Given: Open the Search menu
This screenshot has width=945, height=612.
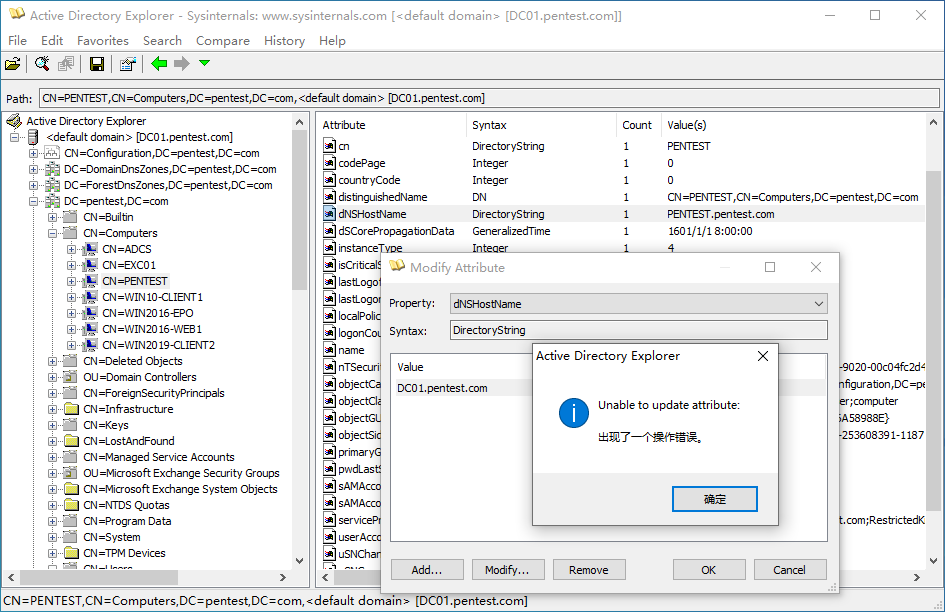Looking at the screenshot, I should click(x=162, y=40).
